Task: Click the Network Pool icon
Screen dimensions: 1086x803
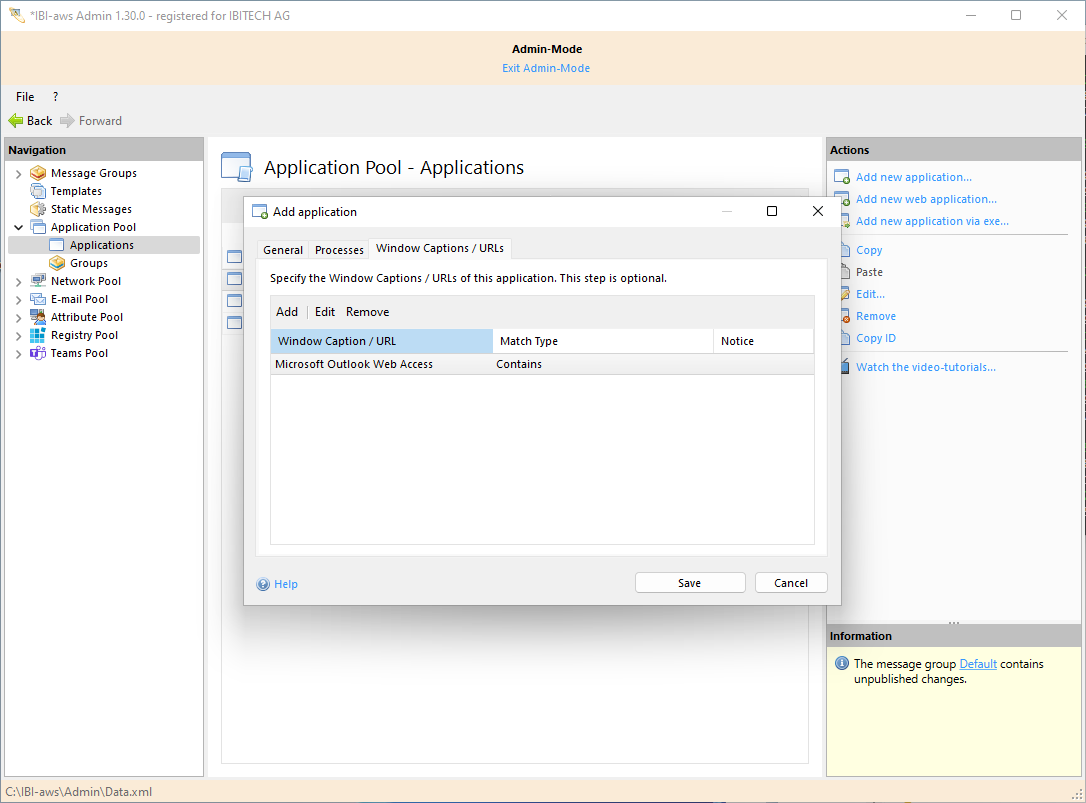Action: pos(38,281)
